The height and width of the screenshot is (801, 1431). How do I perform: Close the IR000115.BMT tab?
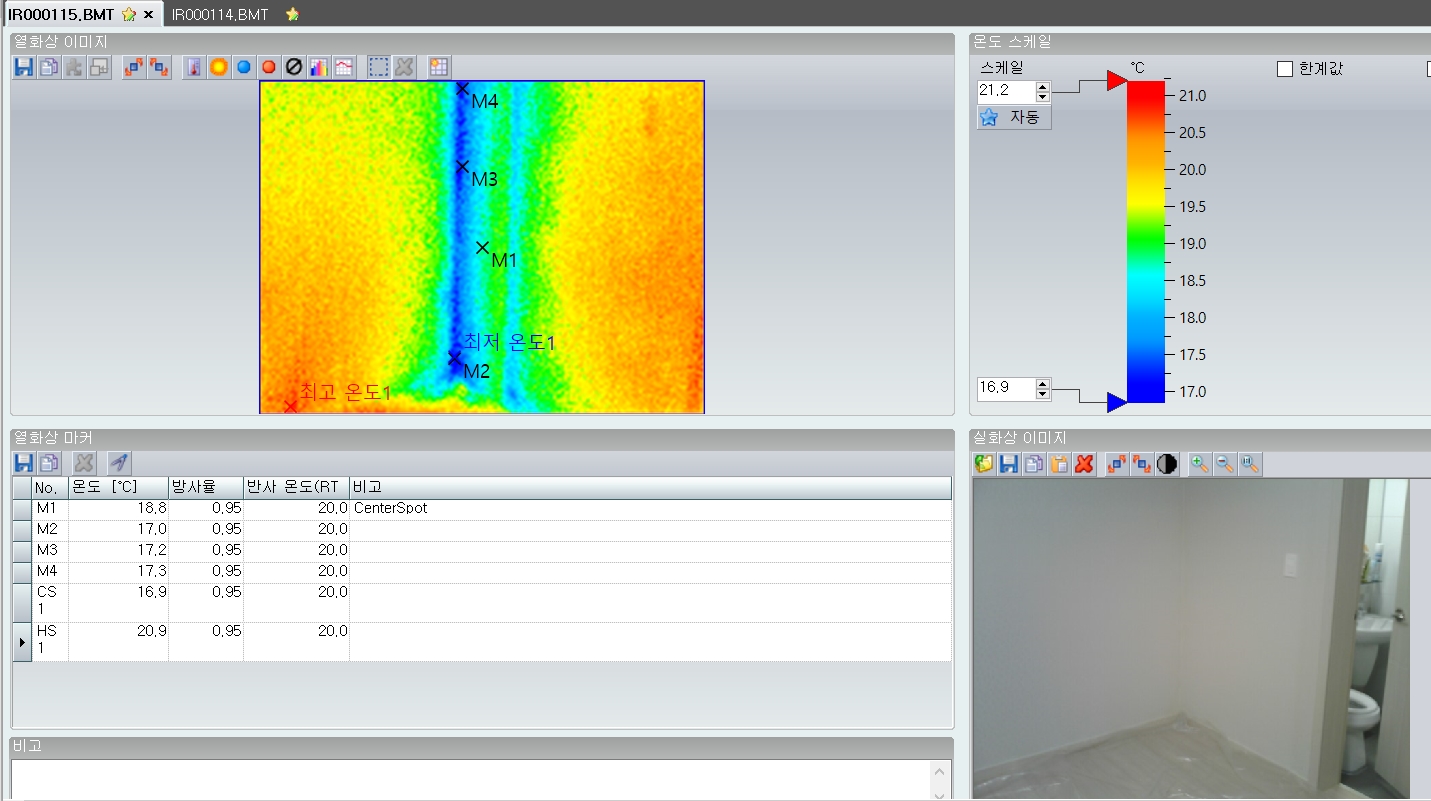[x=148, y=14]
